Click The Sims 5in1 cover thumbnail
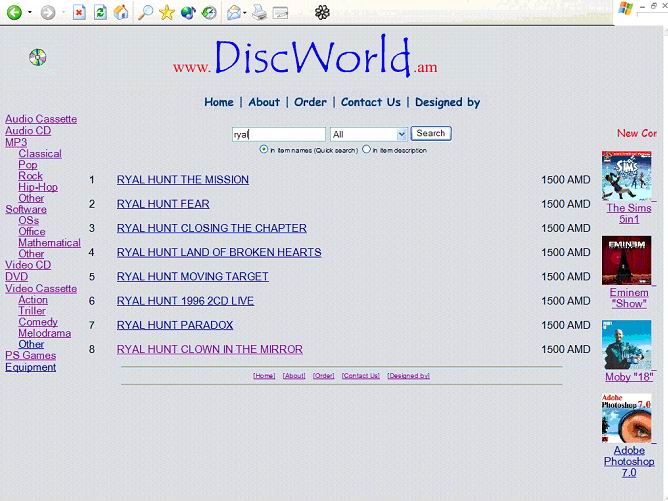 pyautogui.click(x=627, y=175)
